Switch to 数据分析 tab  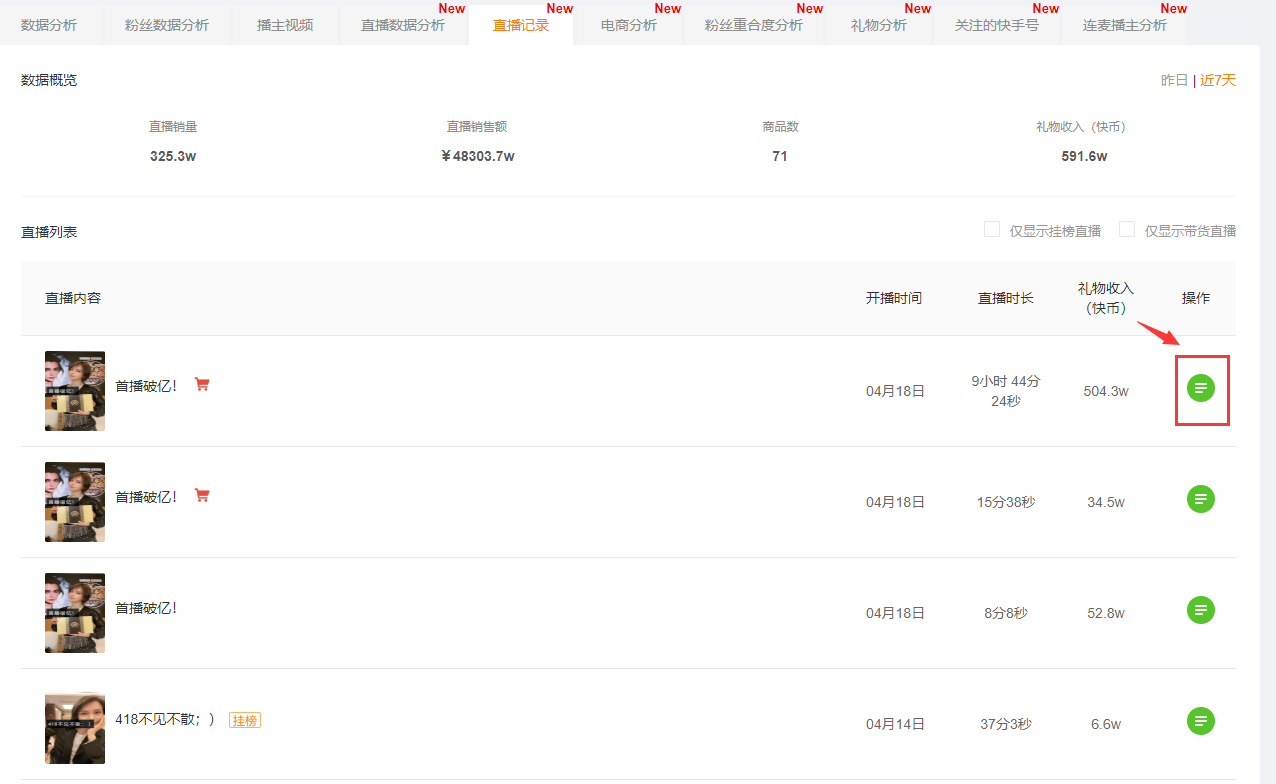point(49,25)
